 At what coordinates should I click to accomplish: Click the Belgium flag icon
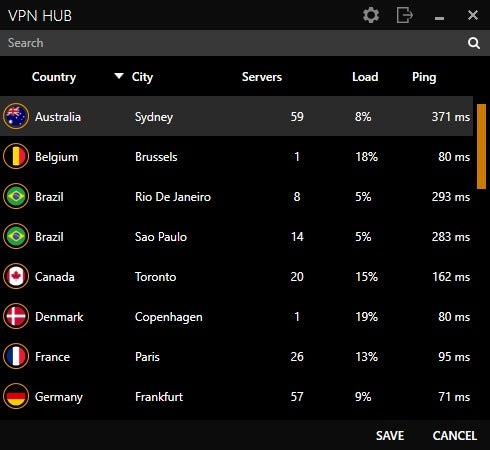coord(16,156)
